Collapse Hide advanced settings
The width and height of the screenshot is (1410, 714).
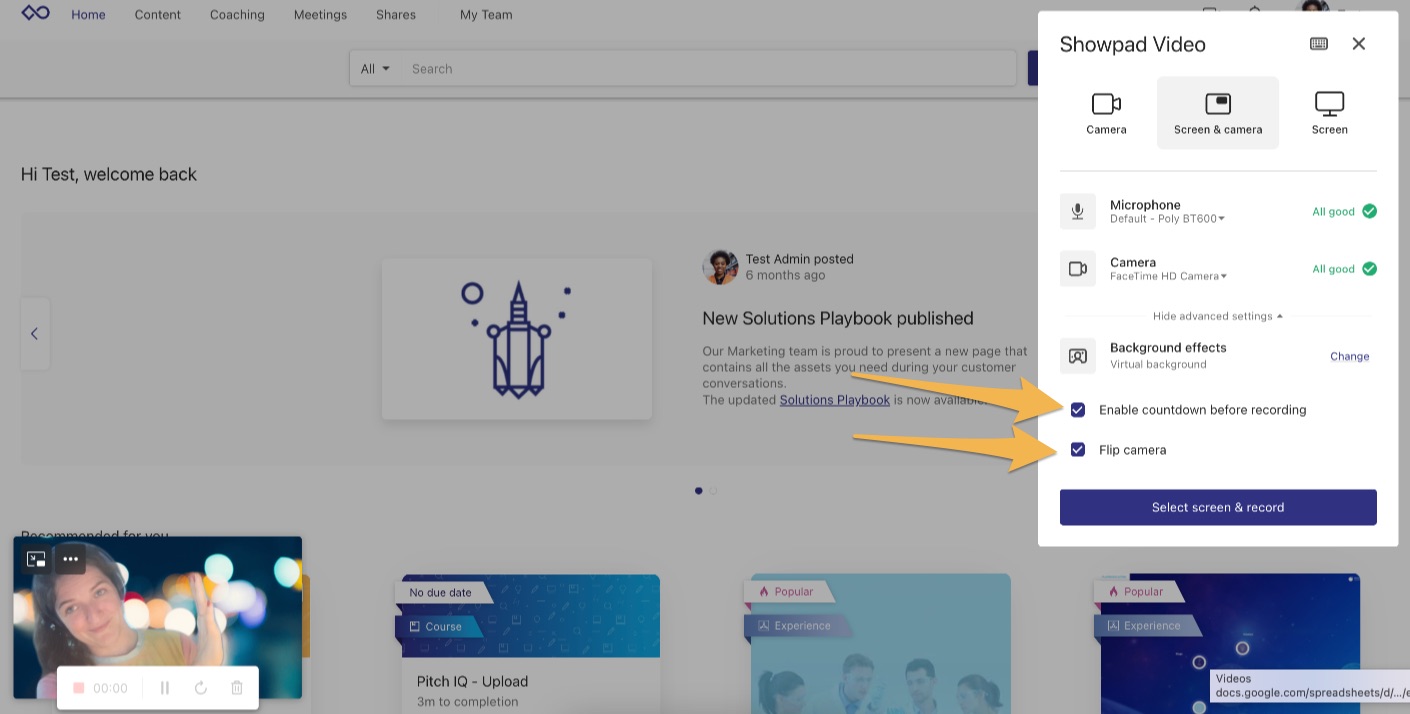click(x=1218, y=316)
